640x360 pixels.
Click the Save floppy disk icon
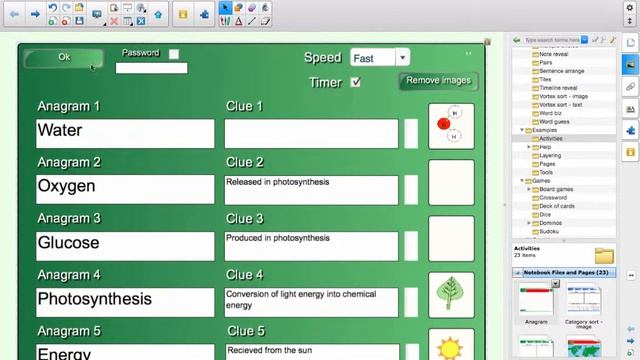(x=79, y=21)
